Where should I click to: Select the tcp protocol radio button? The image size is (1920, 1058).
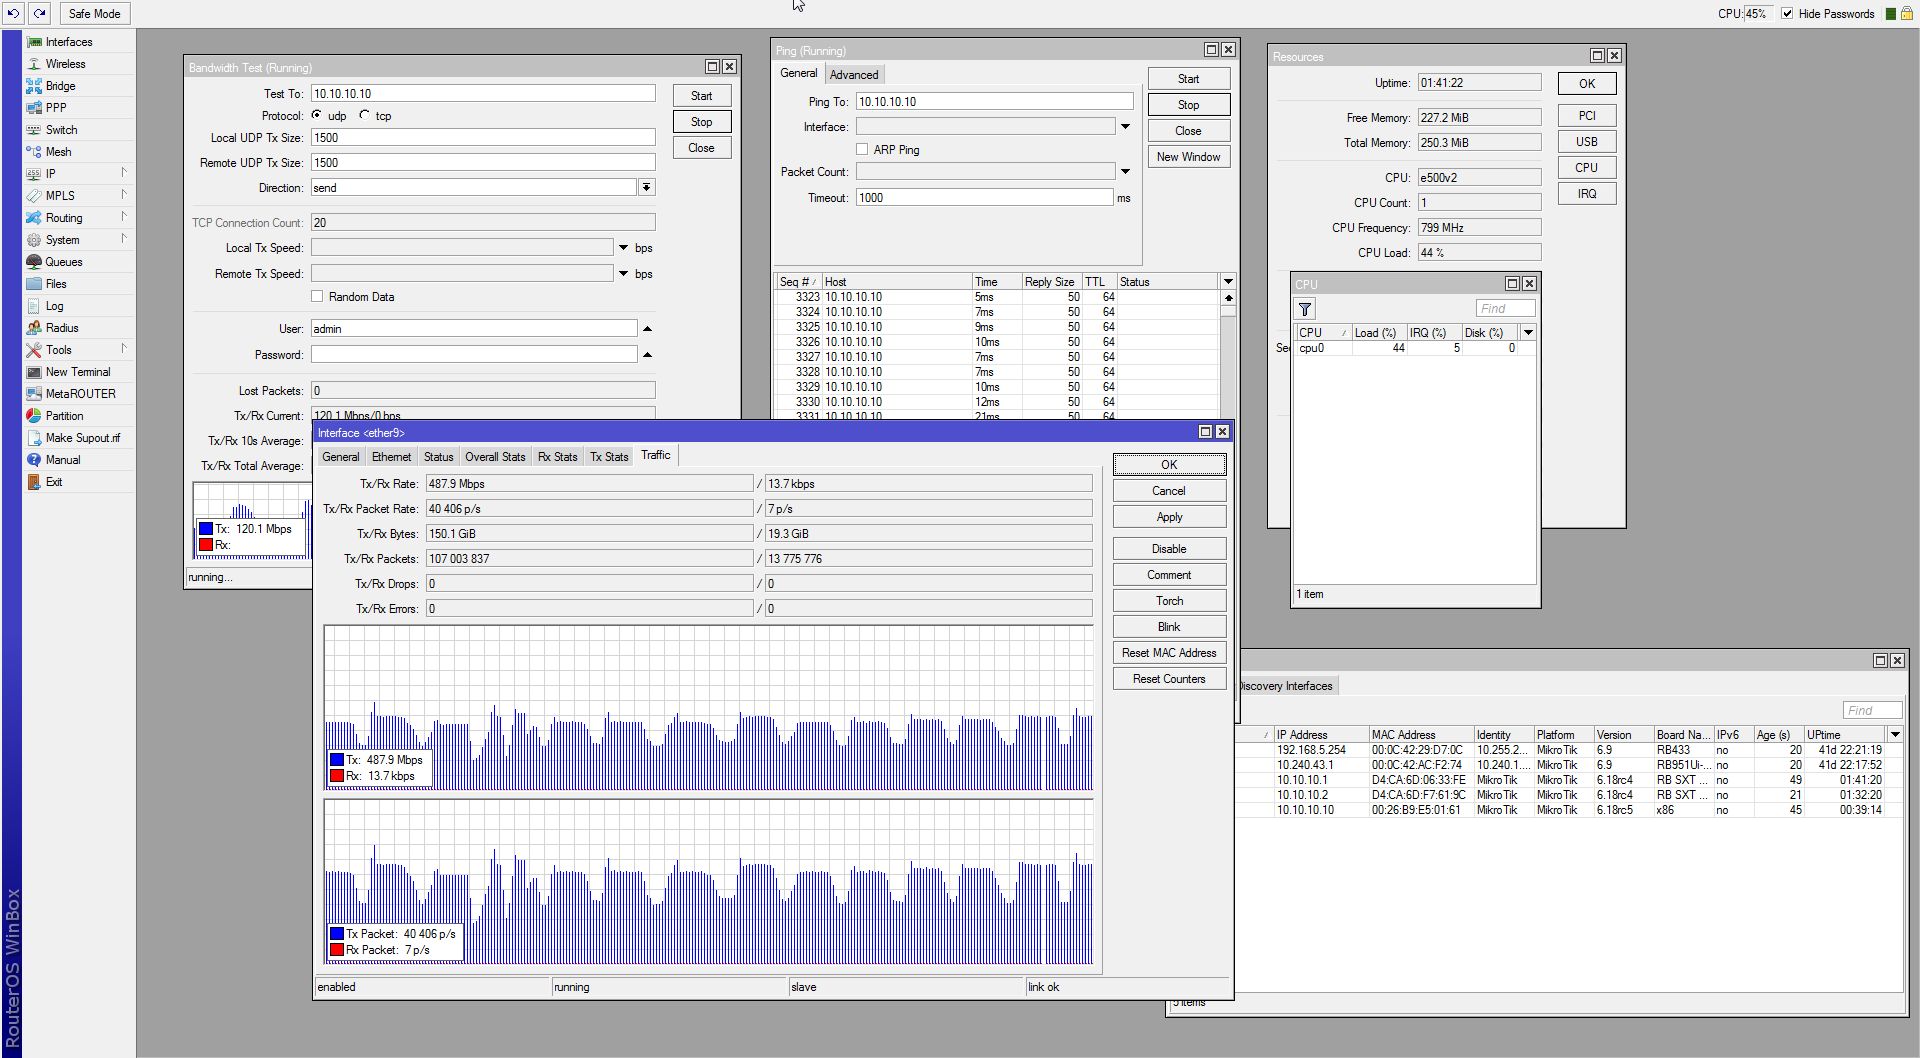coord(365,116)
